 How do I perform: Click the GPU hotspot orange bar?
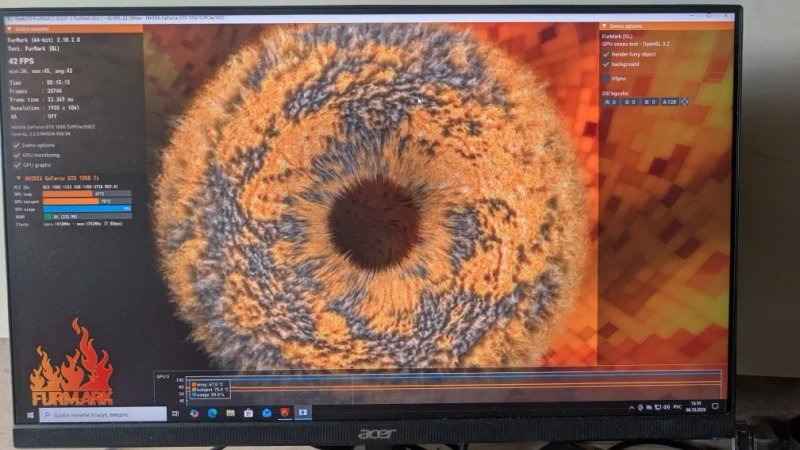(x=70, y=202)
